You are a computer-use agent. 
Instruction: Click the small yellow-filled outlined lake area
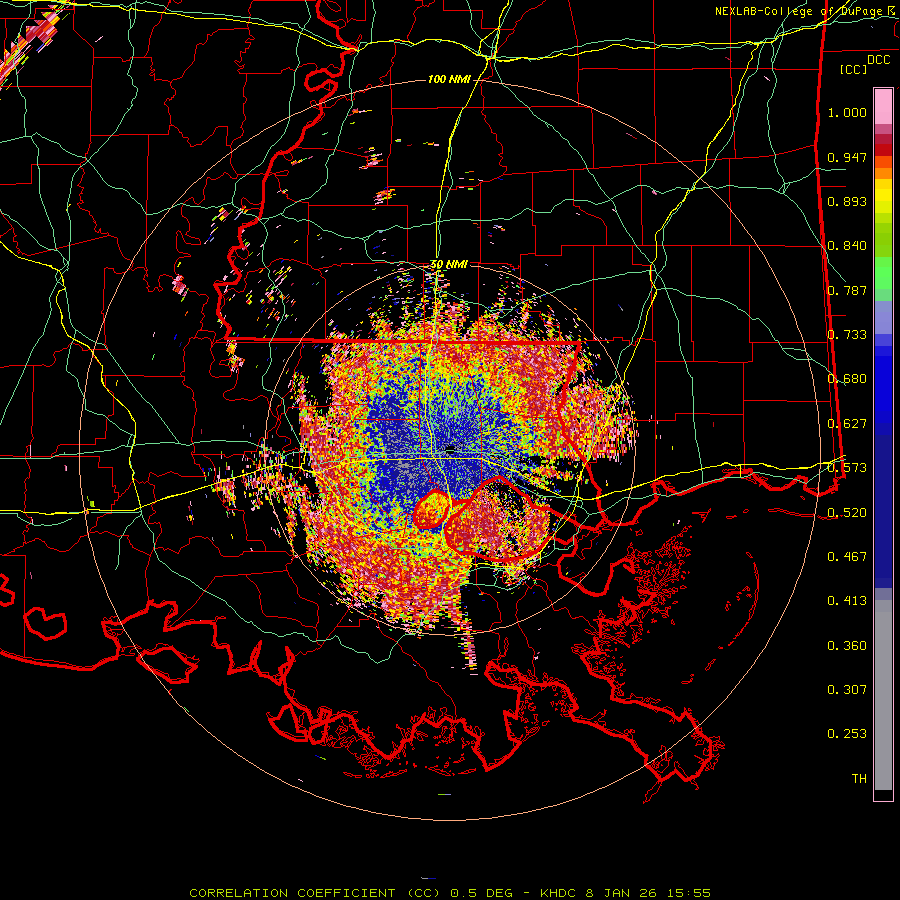tap(431, 509)
